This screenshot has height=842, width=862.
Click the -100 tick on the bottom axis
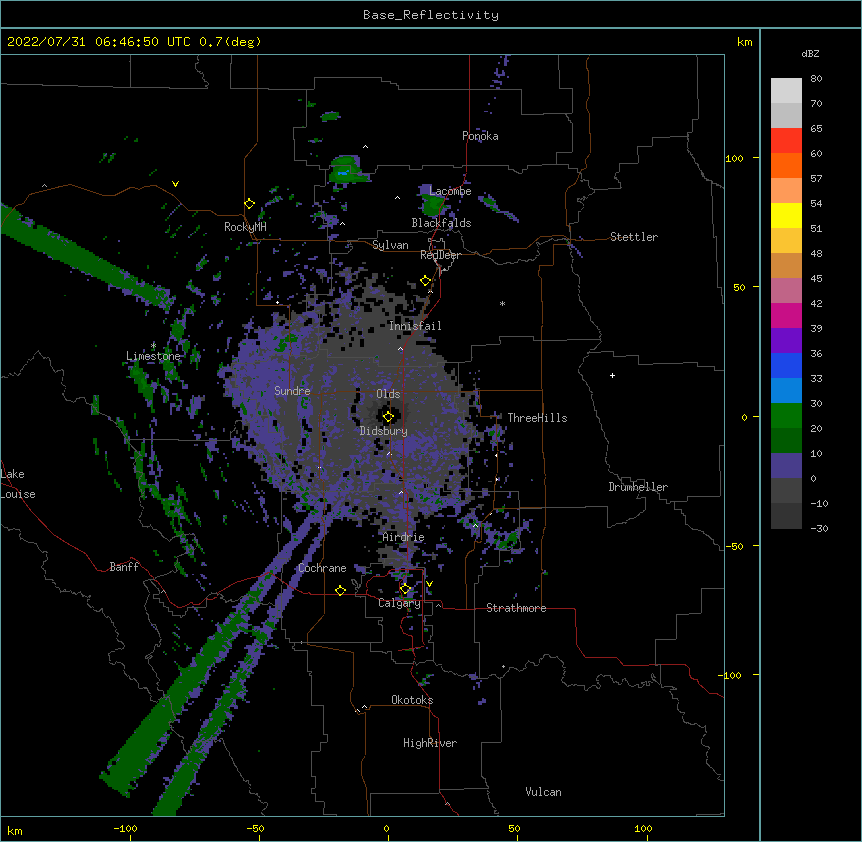coord(125,828)
